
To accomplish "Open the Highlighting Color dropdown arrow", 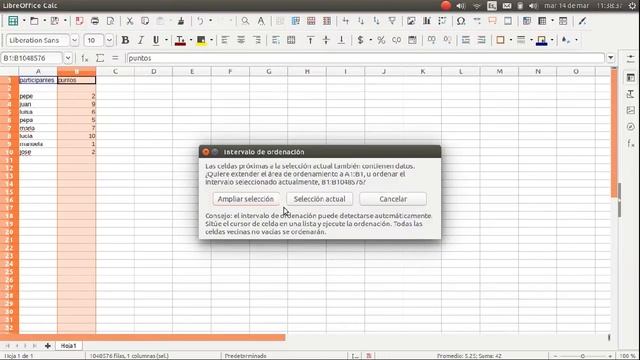I will [211, 40].
